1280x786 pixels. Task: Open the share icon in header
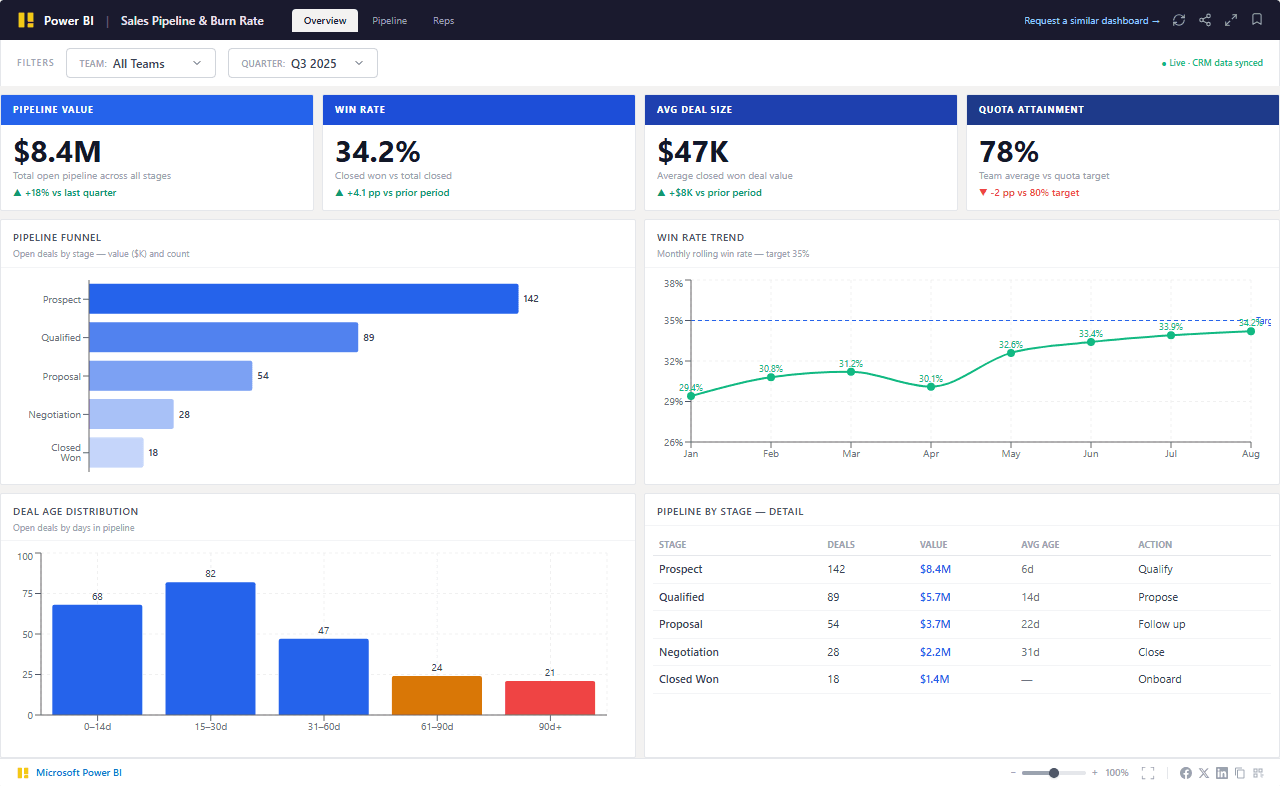[x=1205, y=20]
